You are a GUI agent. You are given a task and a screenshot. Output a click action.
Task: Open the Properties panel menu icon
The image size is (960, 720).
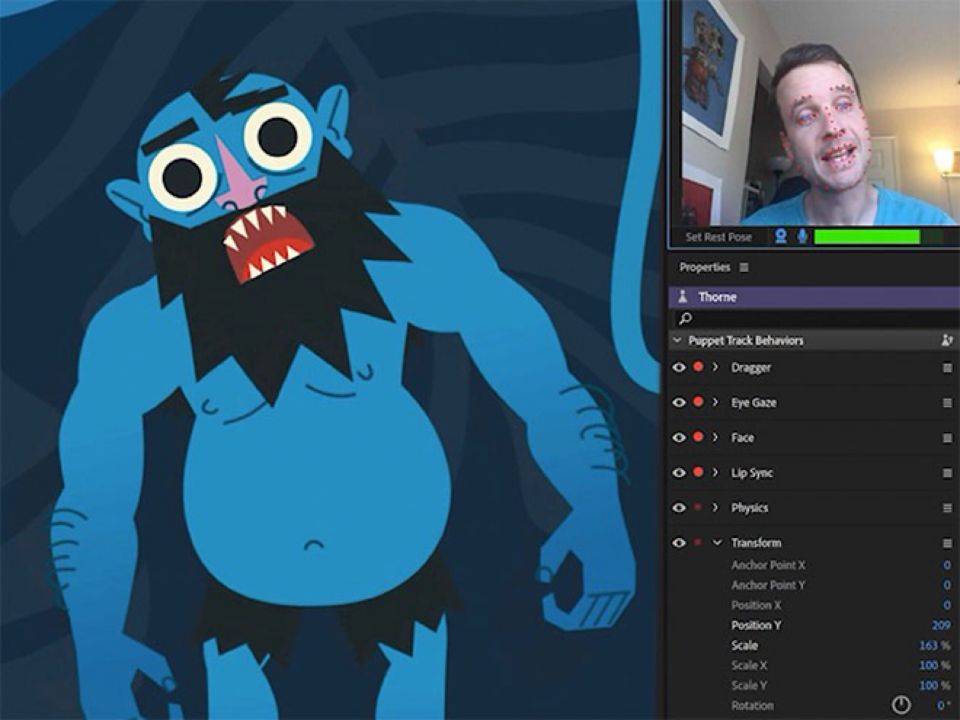(744, 268)
